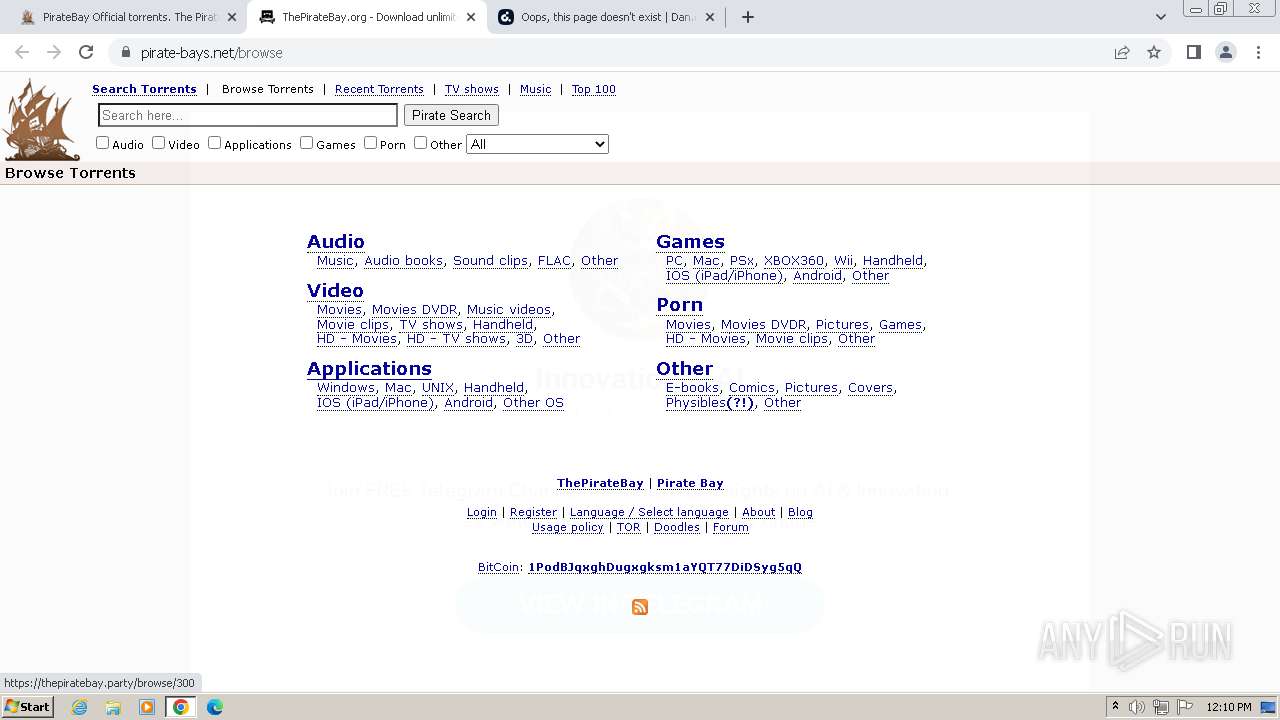The height and width of the screenshot is (720, 1280).
Task: Browse FLAC audio torrents
Action: [554, 260]
